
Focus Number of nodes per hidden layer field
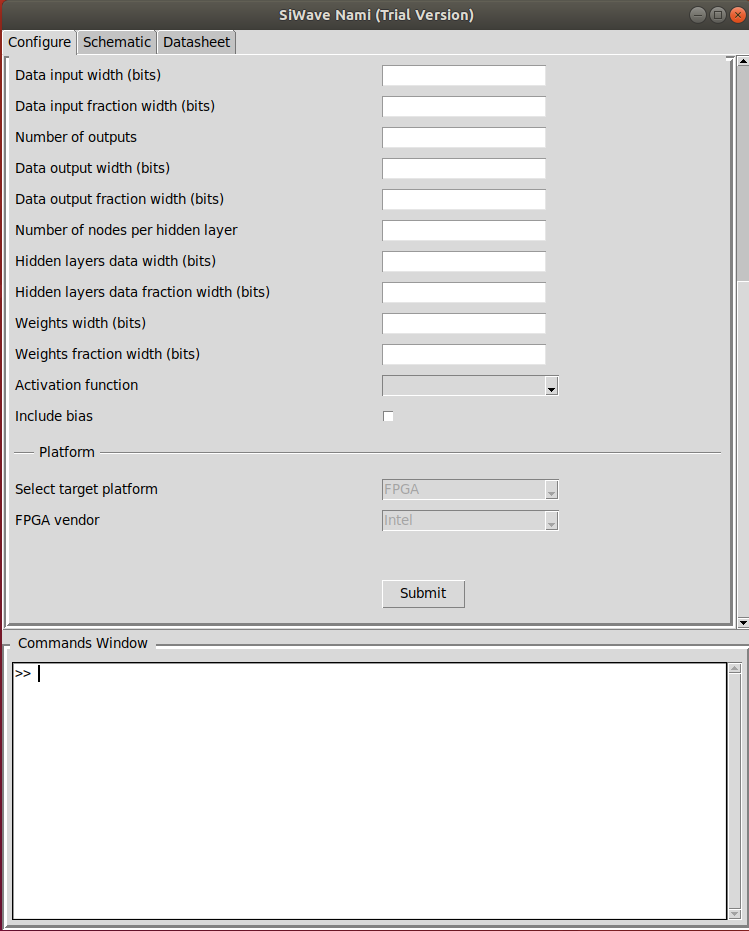pos(464,231)
